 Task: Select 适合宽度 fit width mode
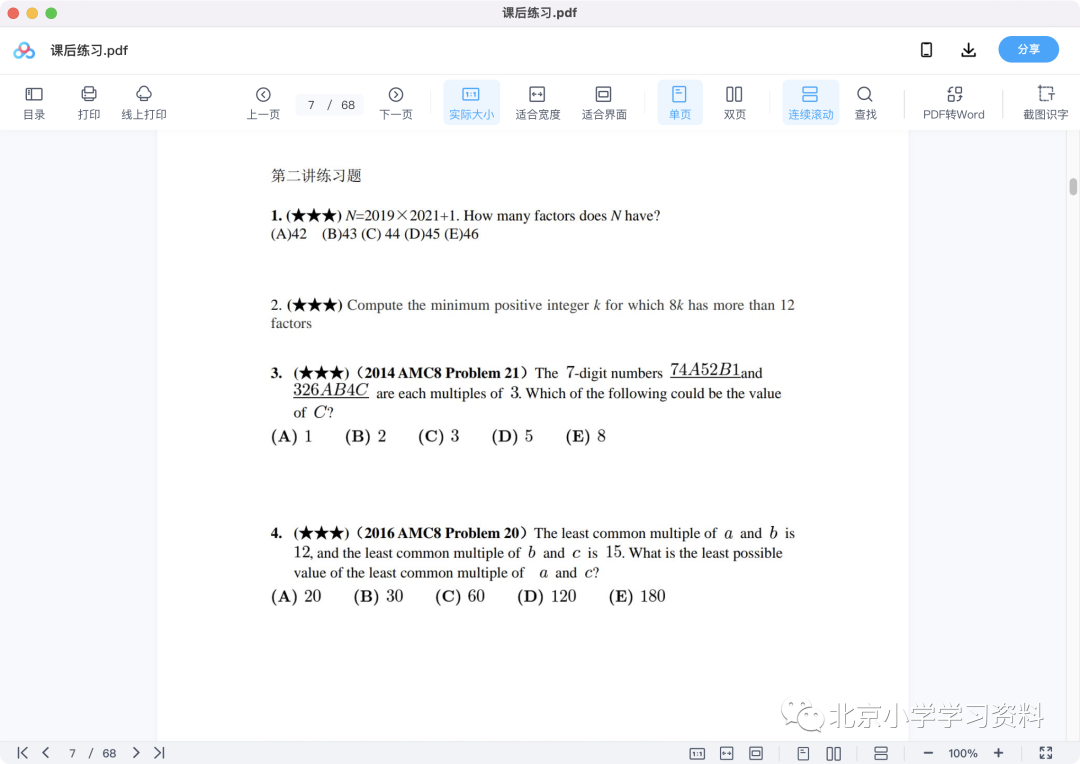tap(537, 103)
